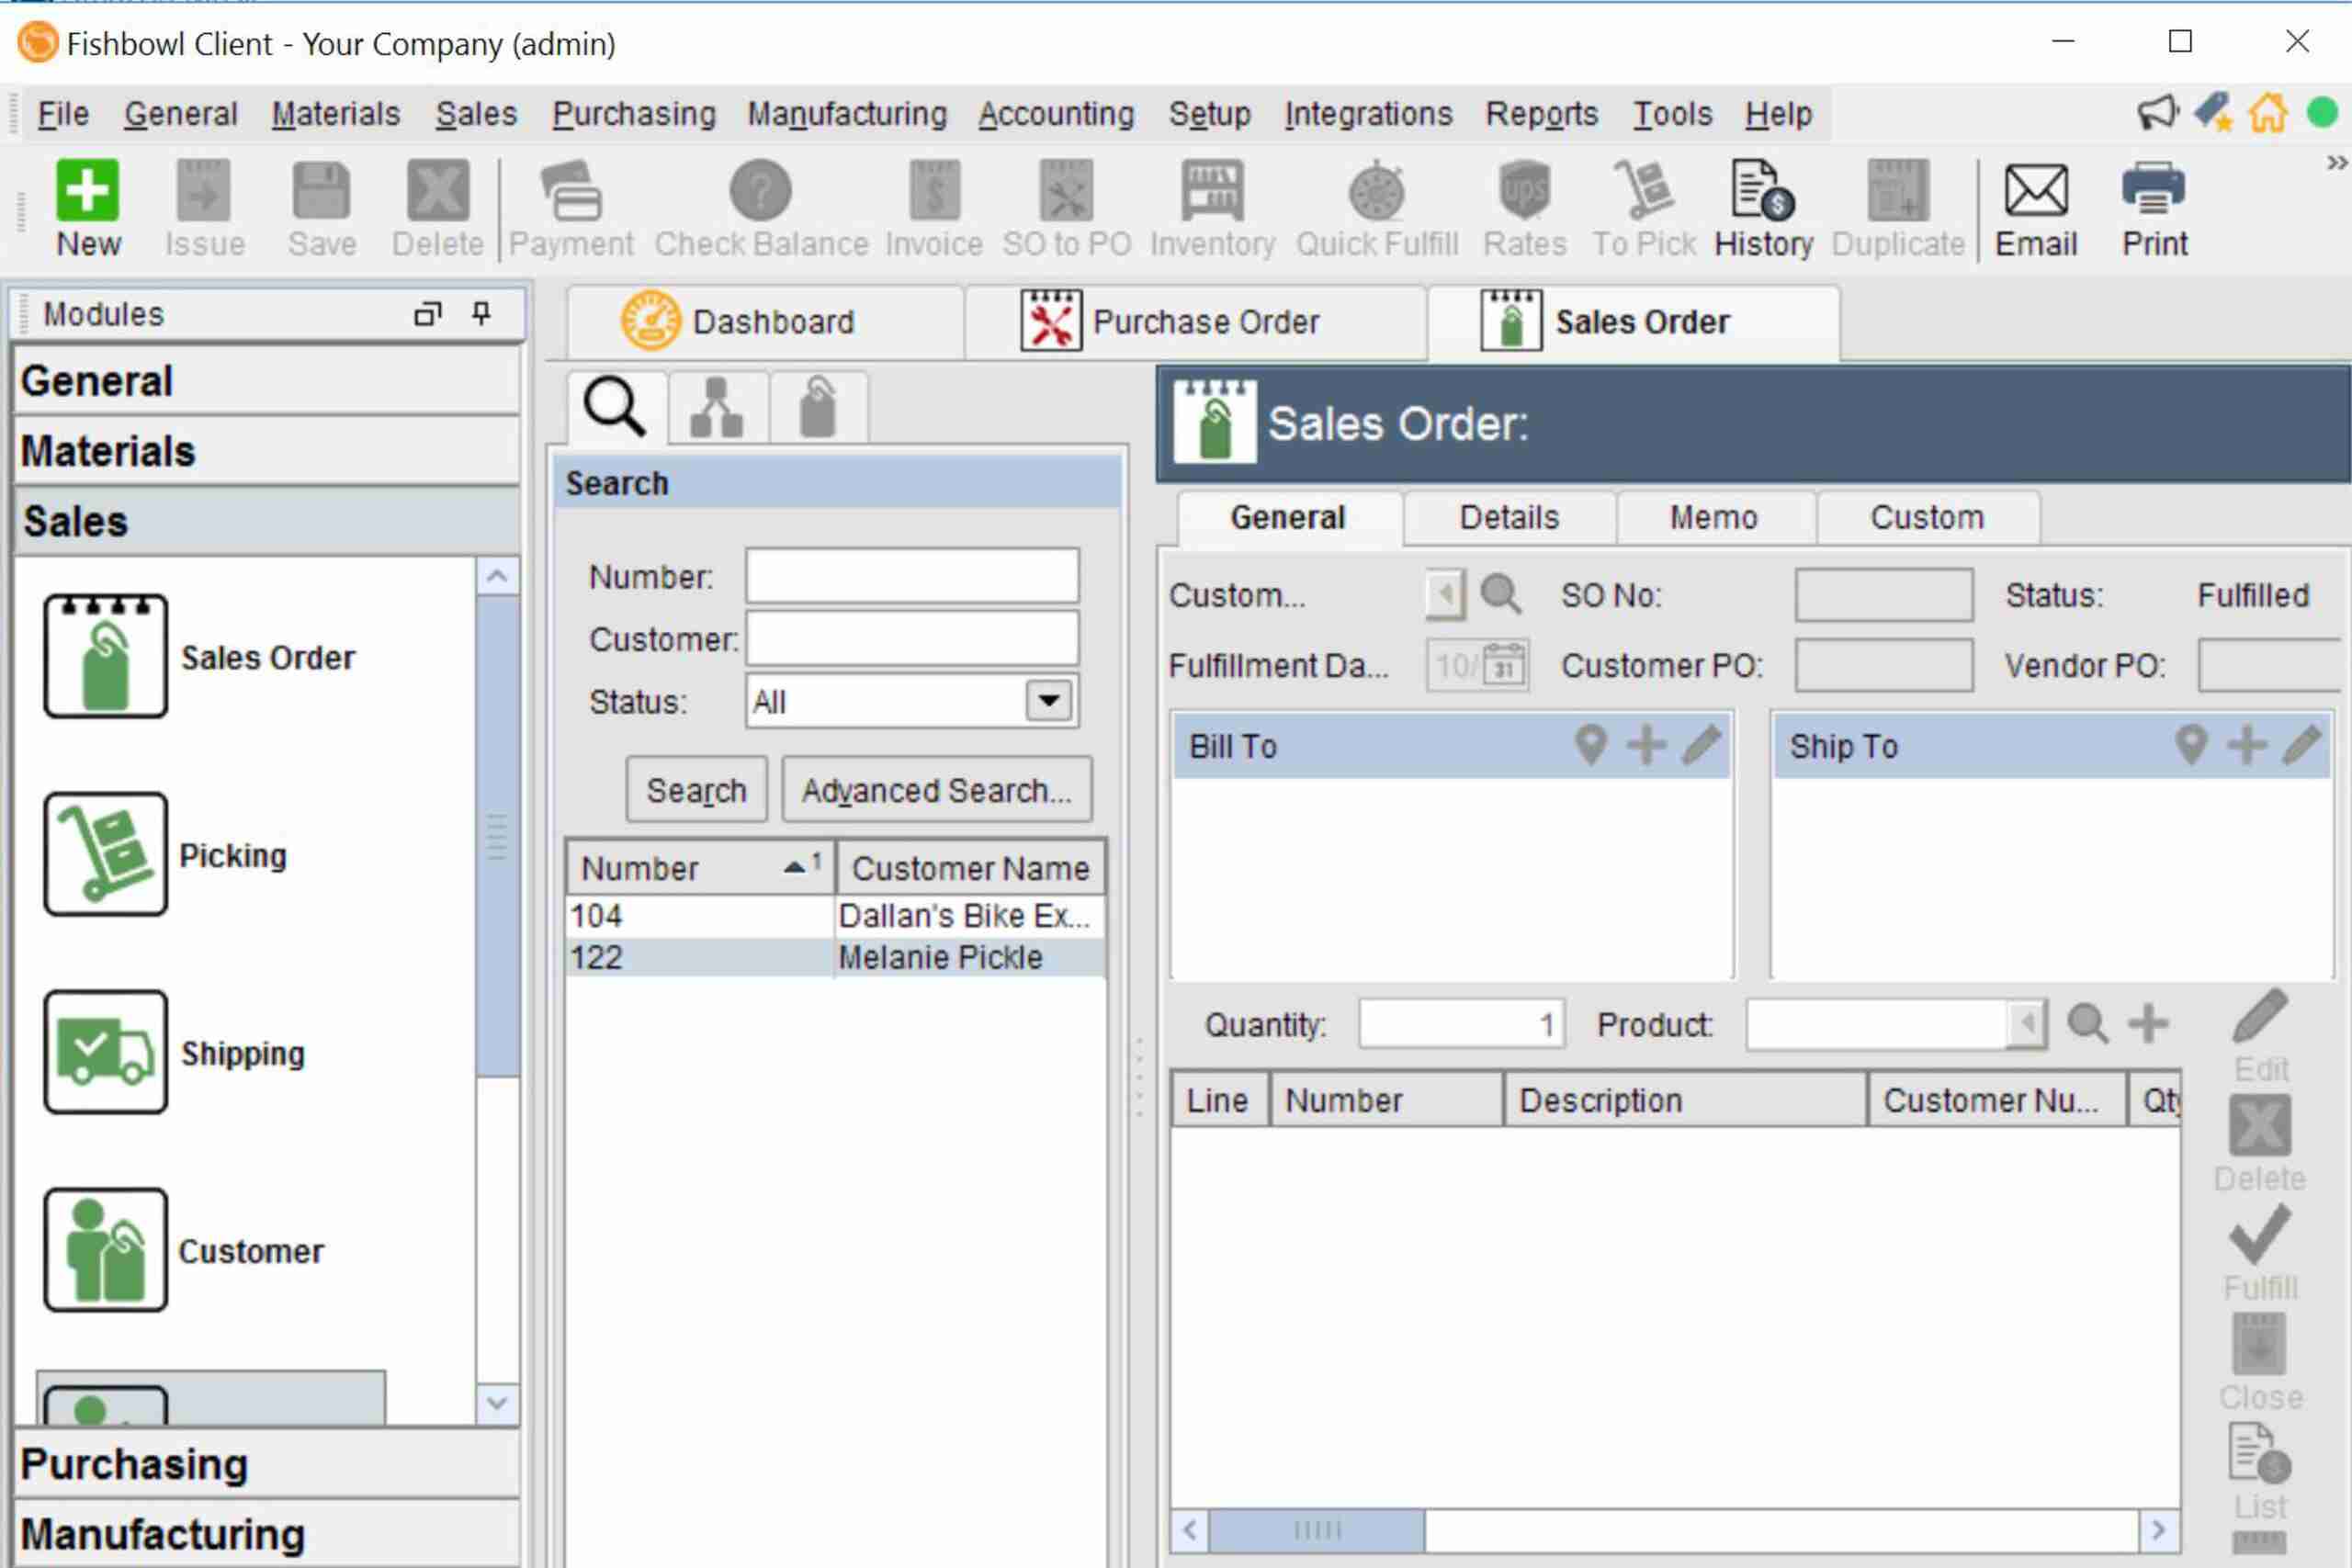Open the Fulfillment Date calendar picker
Image resolution: width=2352 pixels, height=1568 pixels.
[x=1504, y=665]
